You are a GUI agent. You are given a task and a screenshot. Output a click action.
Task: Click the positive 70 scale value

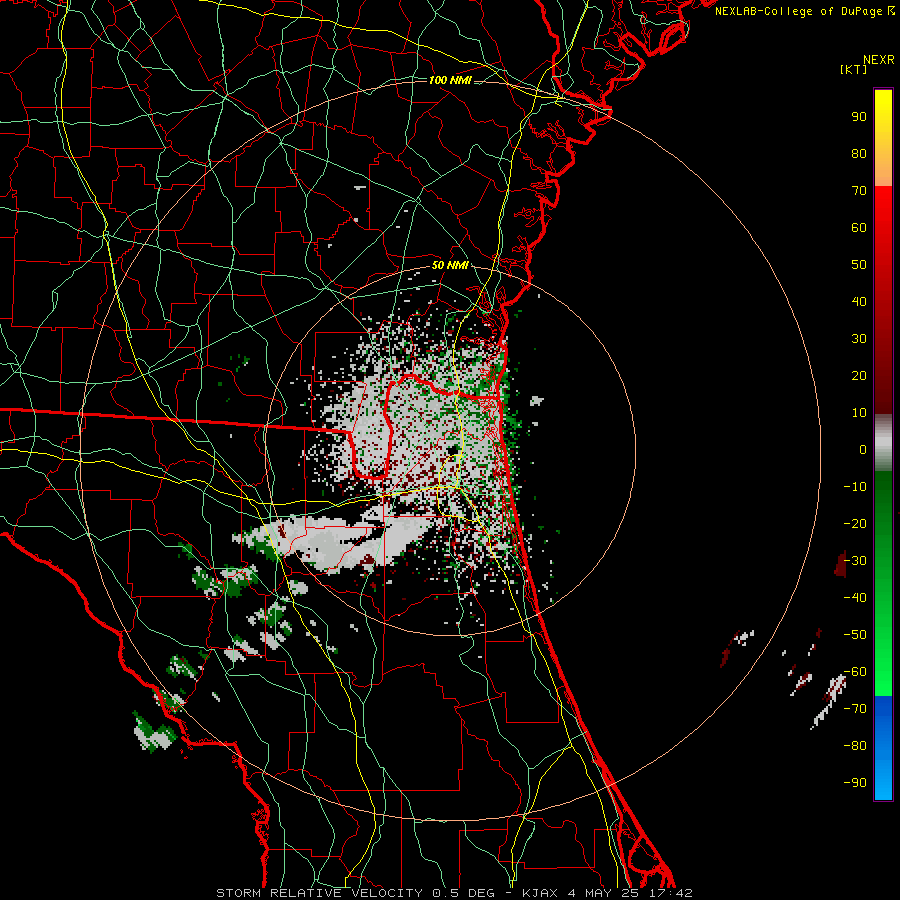tap(859, 191)
